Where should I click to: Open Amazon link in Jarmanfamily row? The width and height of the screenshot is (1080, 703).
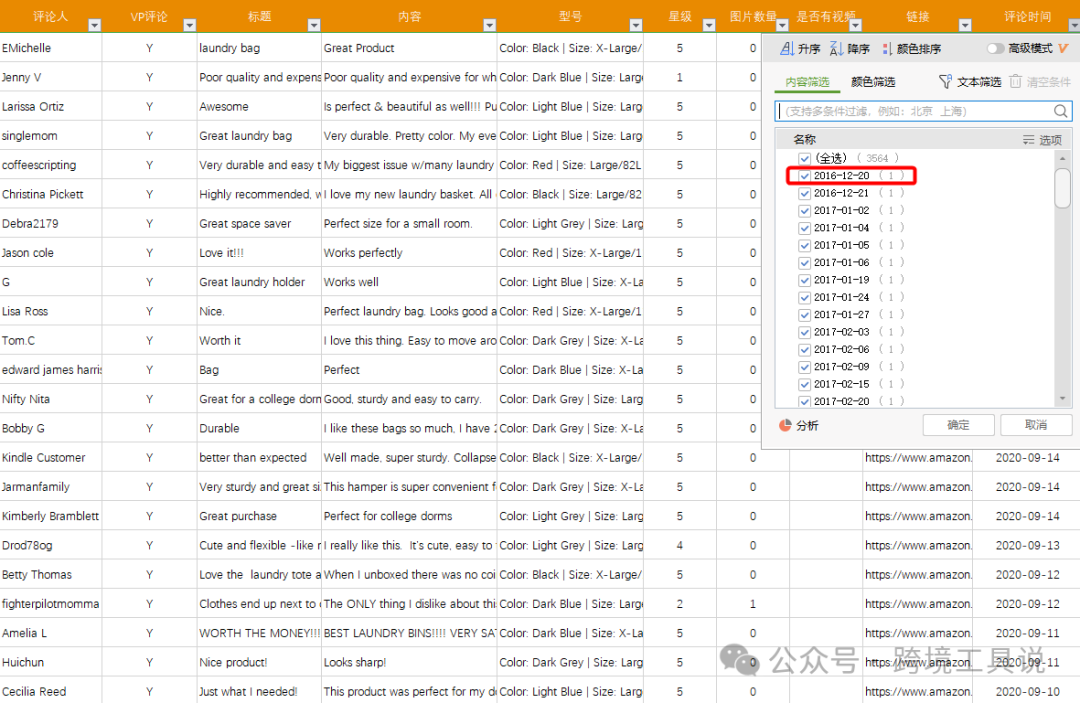tap(918, 487)
